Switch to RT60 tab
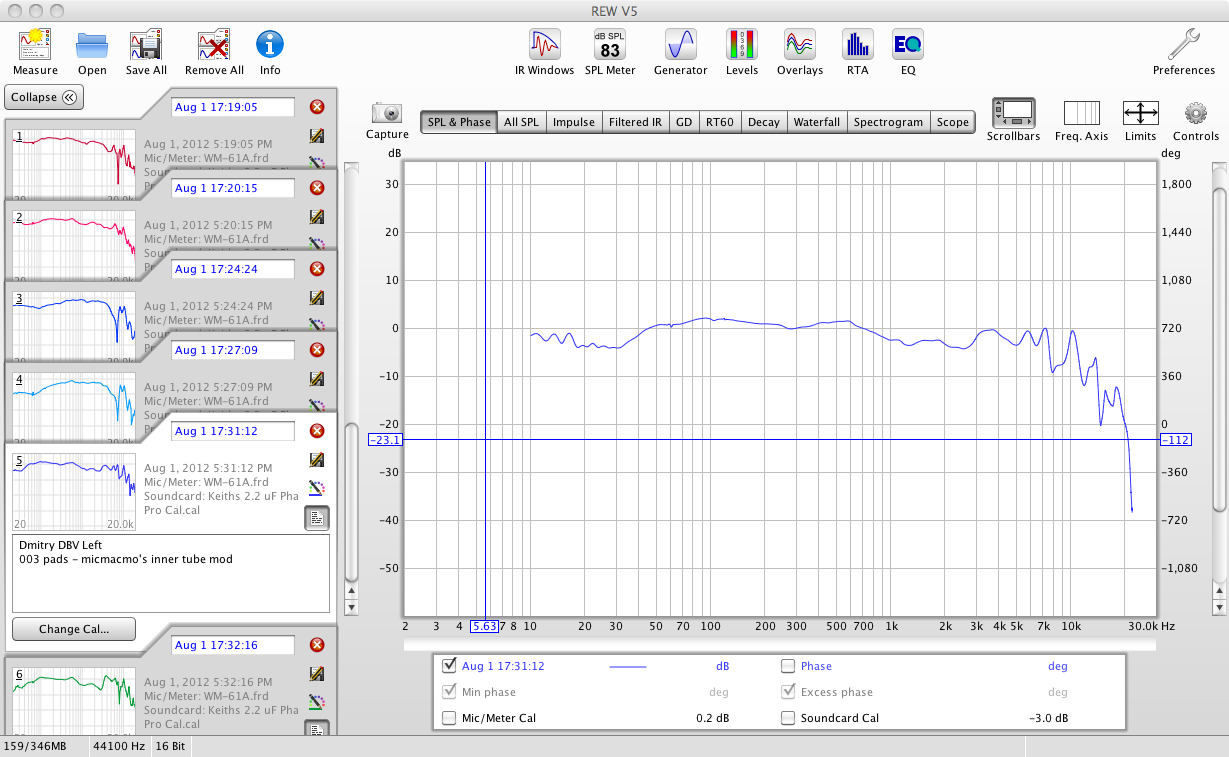 coord(720,122)
